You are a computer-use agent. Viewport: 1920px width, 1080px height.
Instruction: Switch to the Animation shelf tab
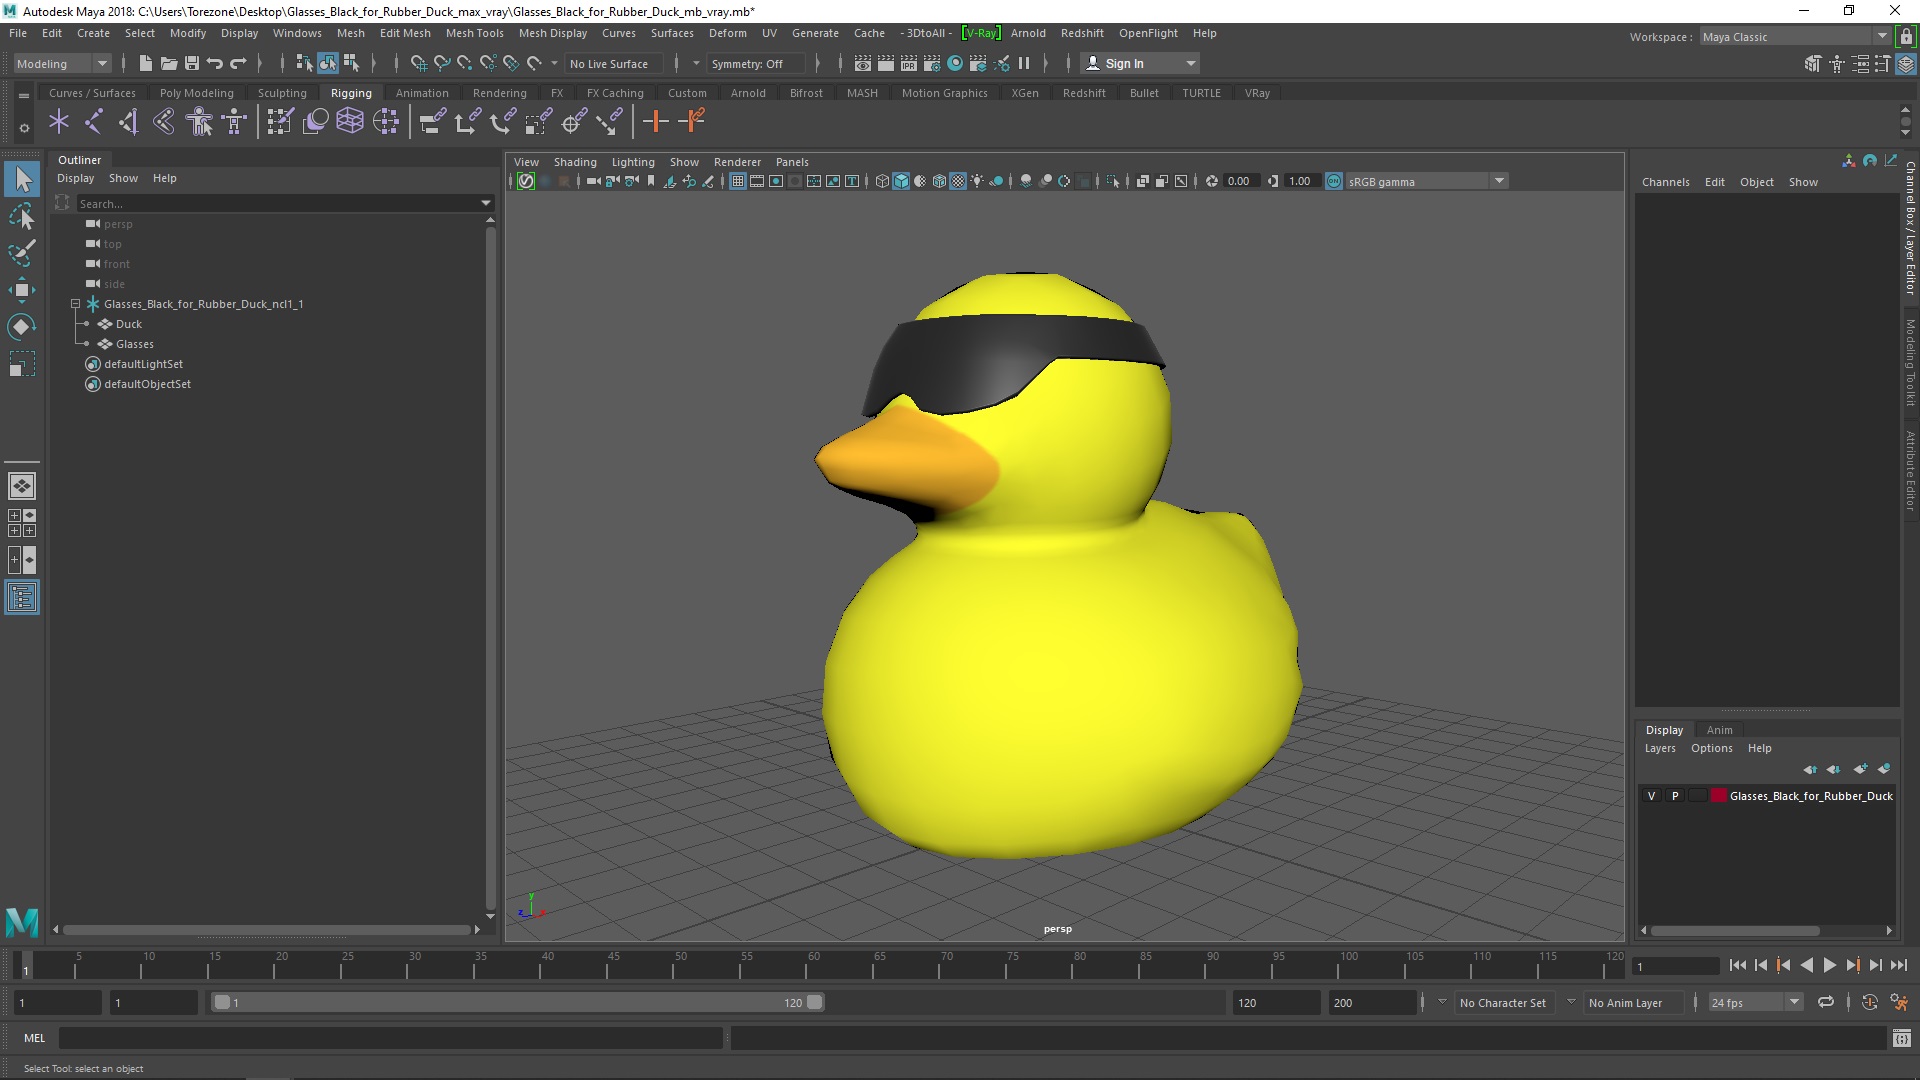[422, 93]
